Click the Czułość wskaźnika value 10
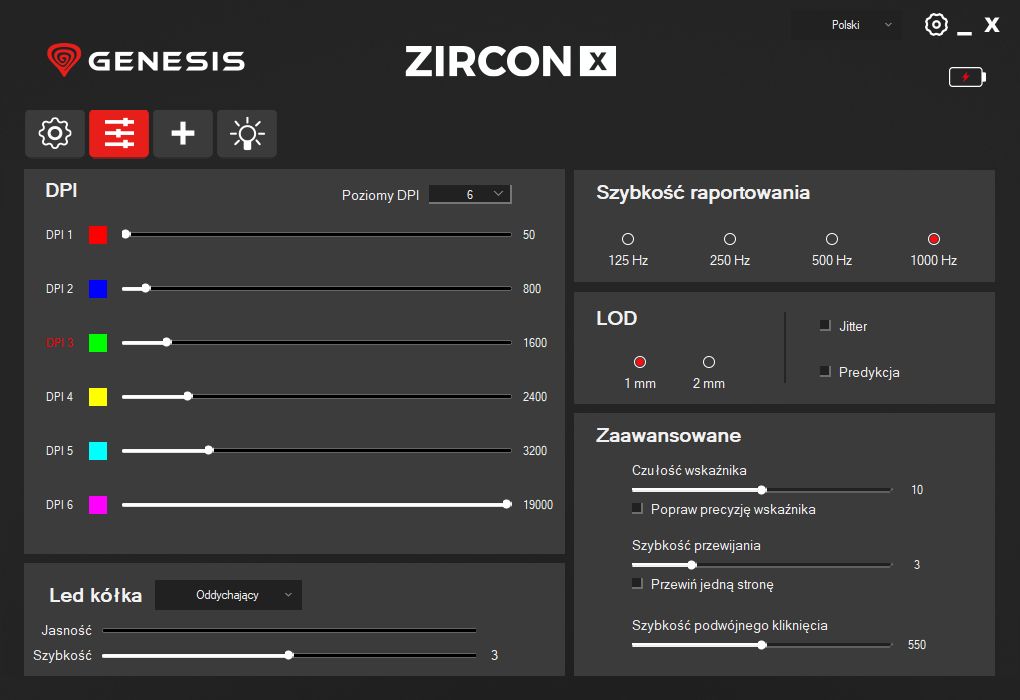This screenshot has width=1020, height=700. (917, 490)
